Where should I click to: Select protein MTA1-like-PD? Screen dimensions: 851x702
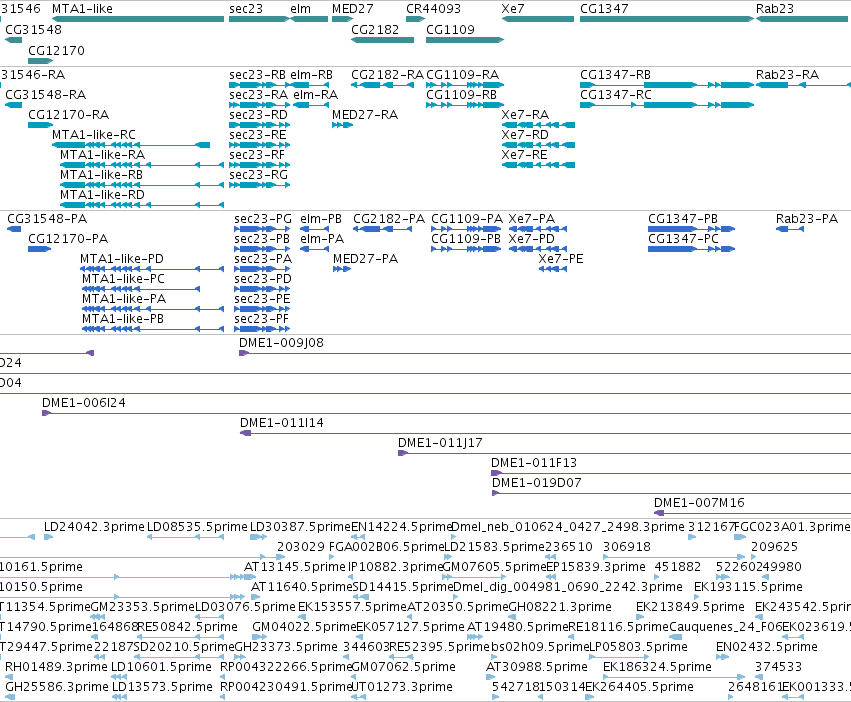(x=152, y=269)
